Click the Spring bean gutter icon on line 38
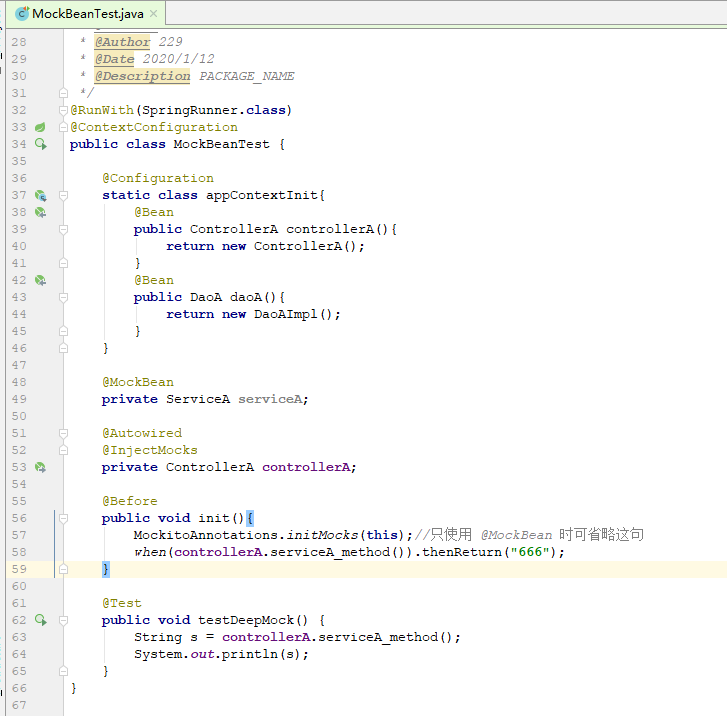 point(41,212)
